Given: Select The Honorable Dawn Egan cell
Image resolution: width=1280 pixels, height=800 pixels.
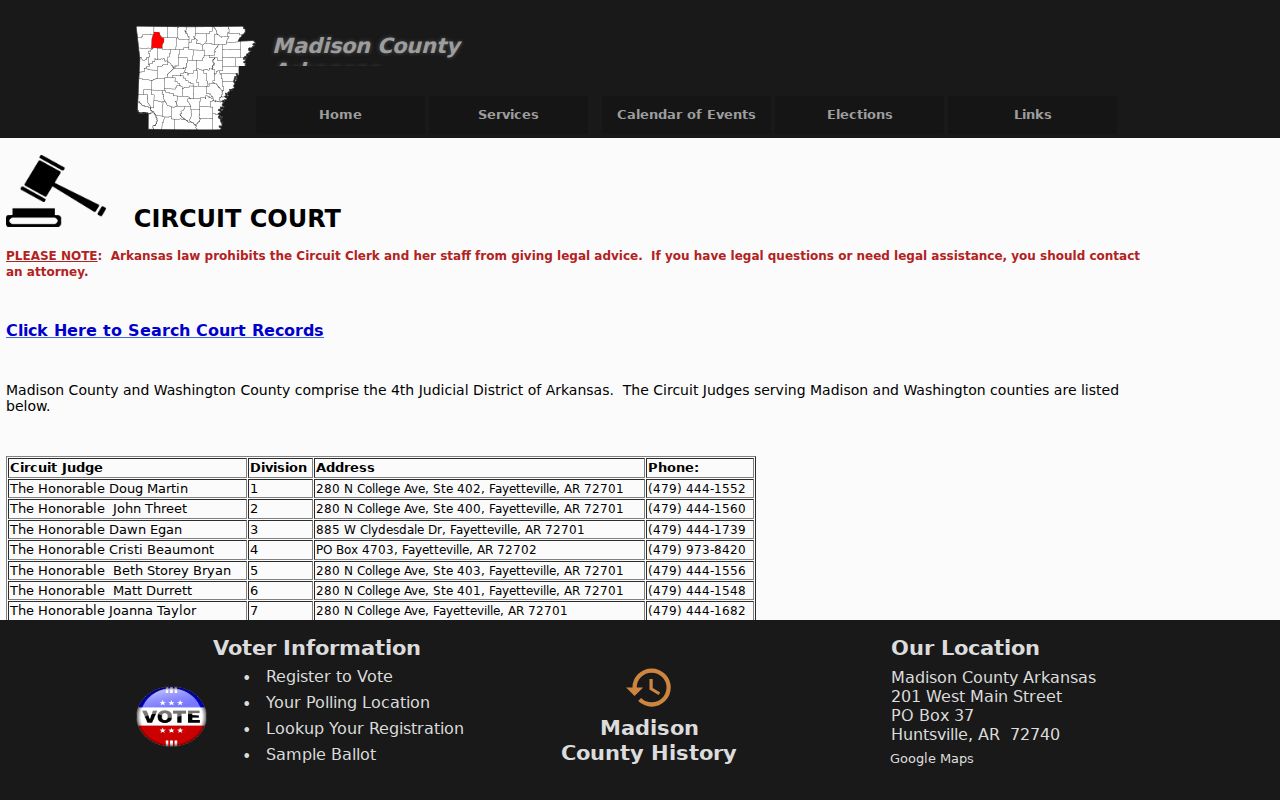Looking at the screenshot, I should (x=127, y=529).
